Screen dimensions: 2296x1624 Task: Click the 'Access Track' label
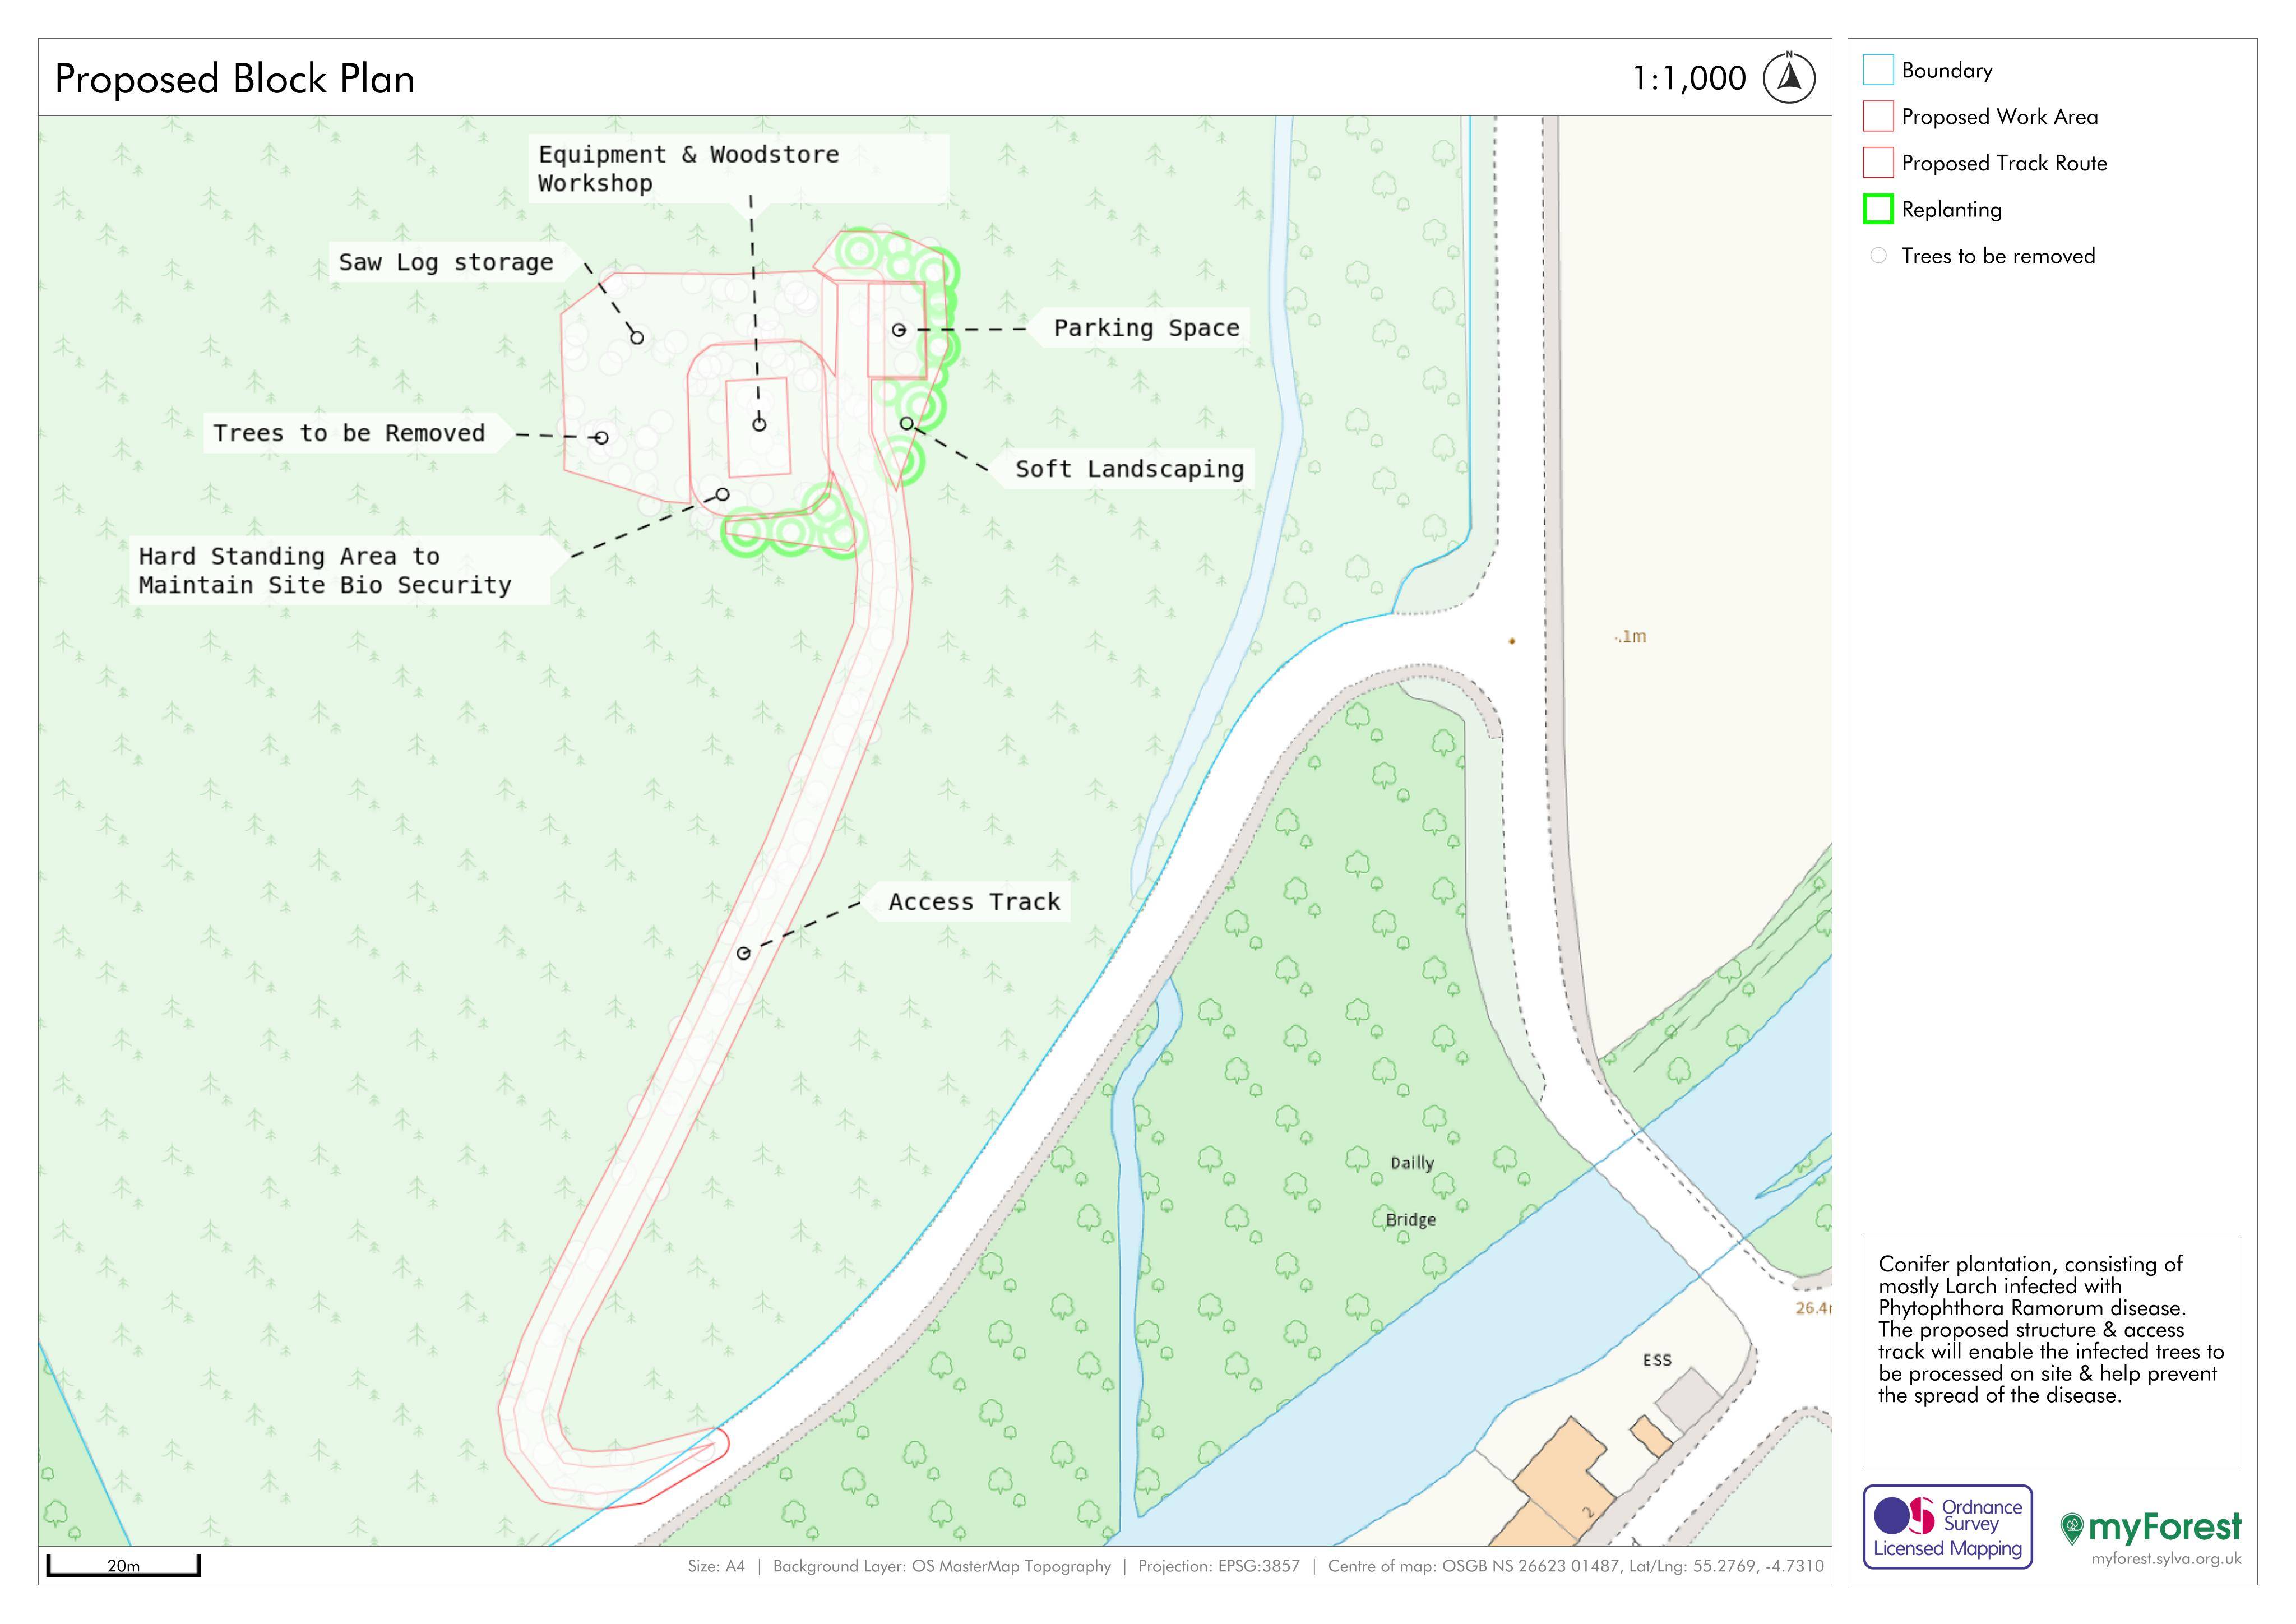pos(974,902)
